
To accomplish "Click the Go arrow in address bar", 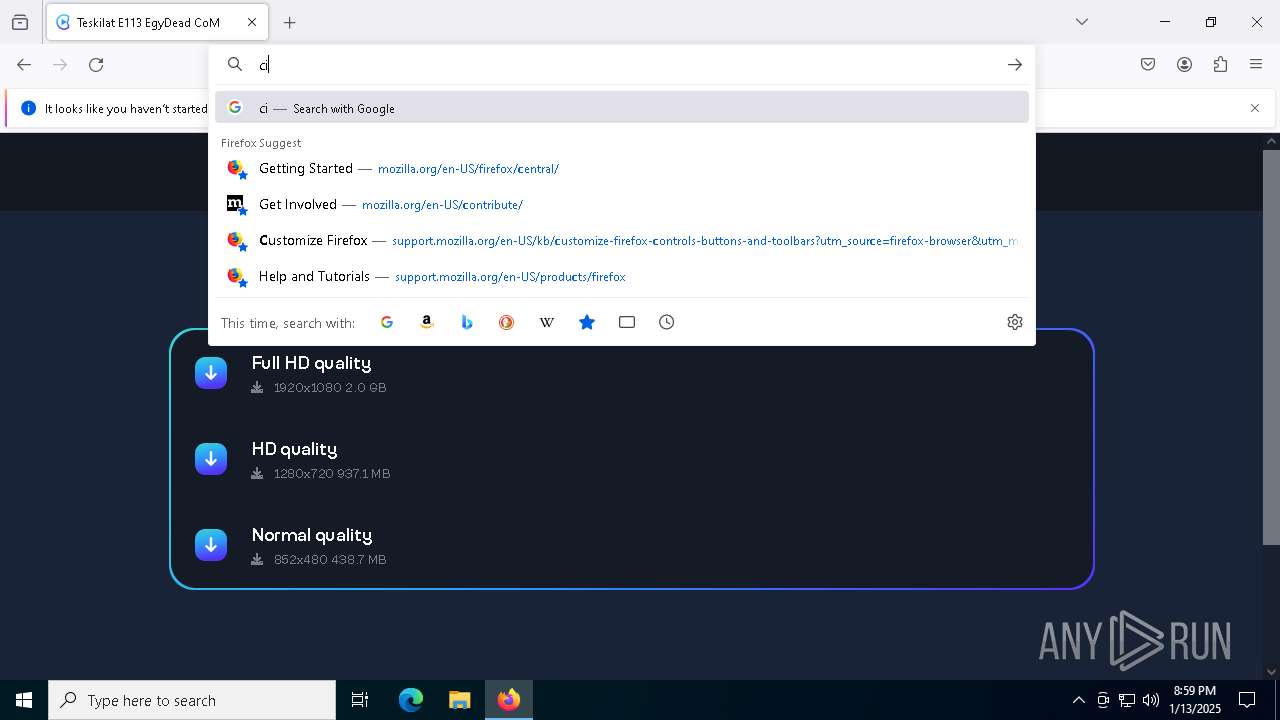I will (x=1015, y=64).
